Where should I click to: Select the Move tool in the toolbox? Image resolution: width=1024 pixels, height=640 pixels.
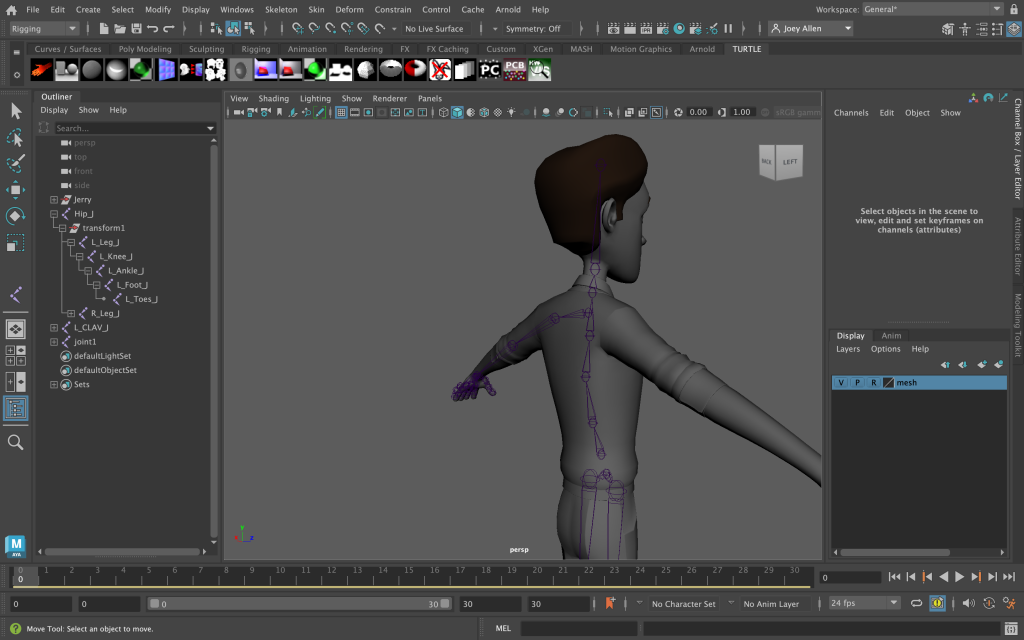[15, 190]
